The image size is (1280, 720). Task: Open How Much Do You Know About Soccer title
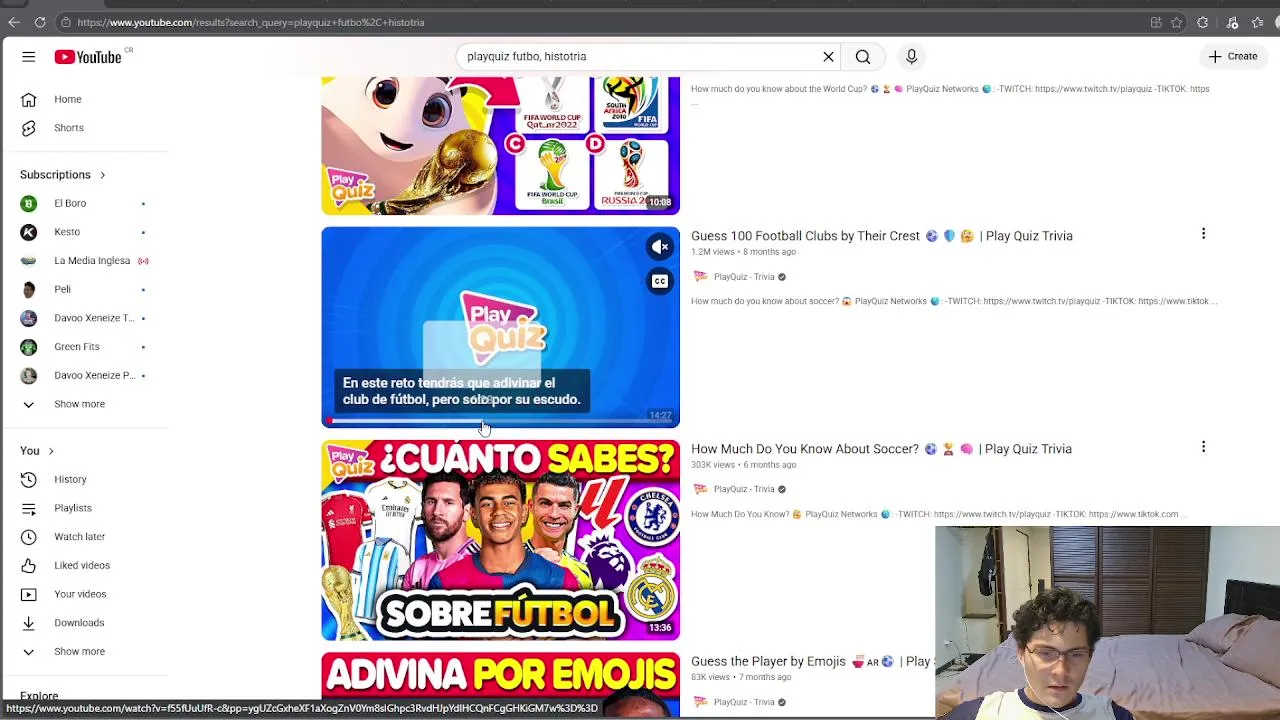[881, 449]
